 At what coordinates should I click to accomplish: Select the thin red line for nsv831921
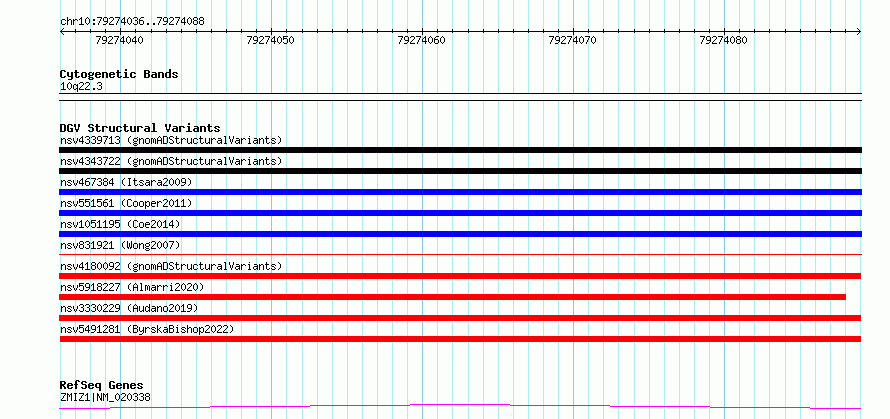(x=460, y=255)
